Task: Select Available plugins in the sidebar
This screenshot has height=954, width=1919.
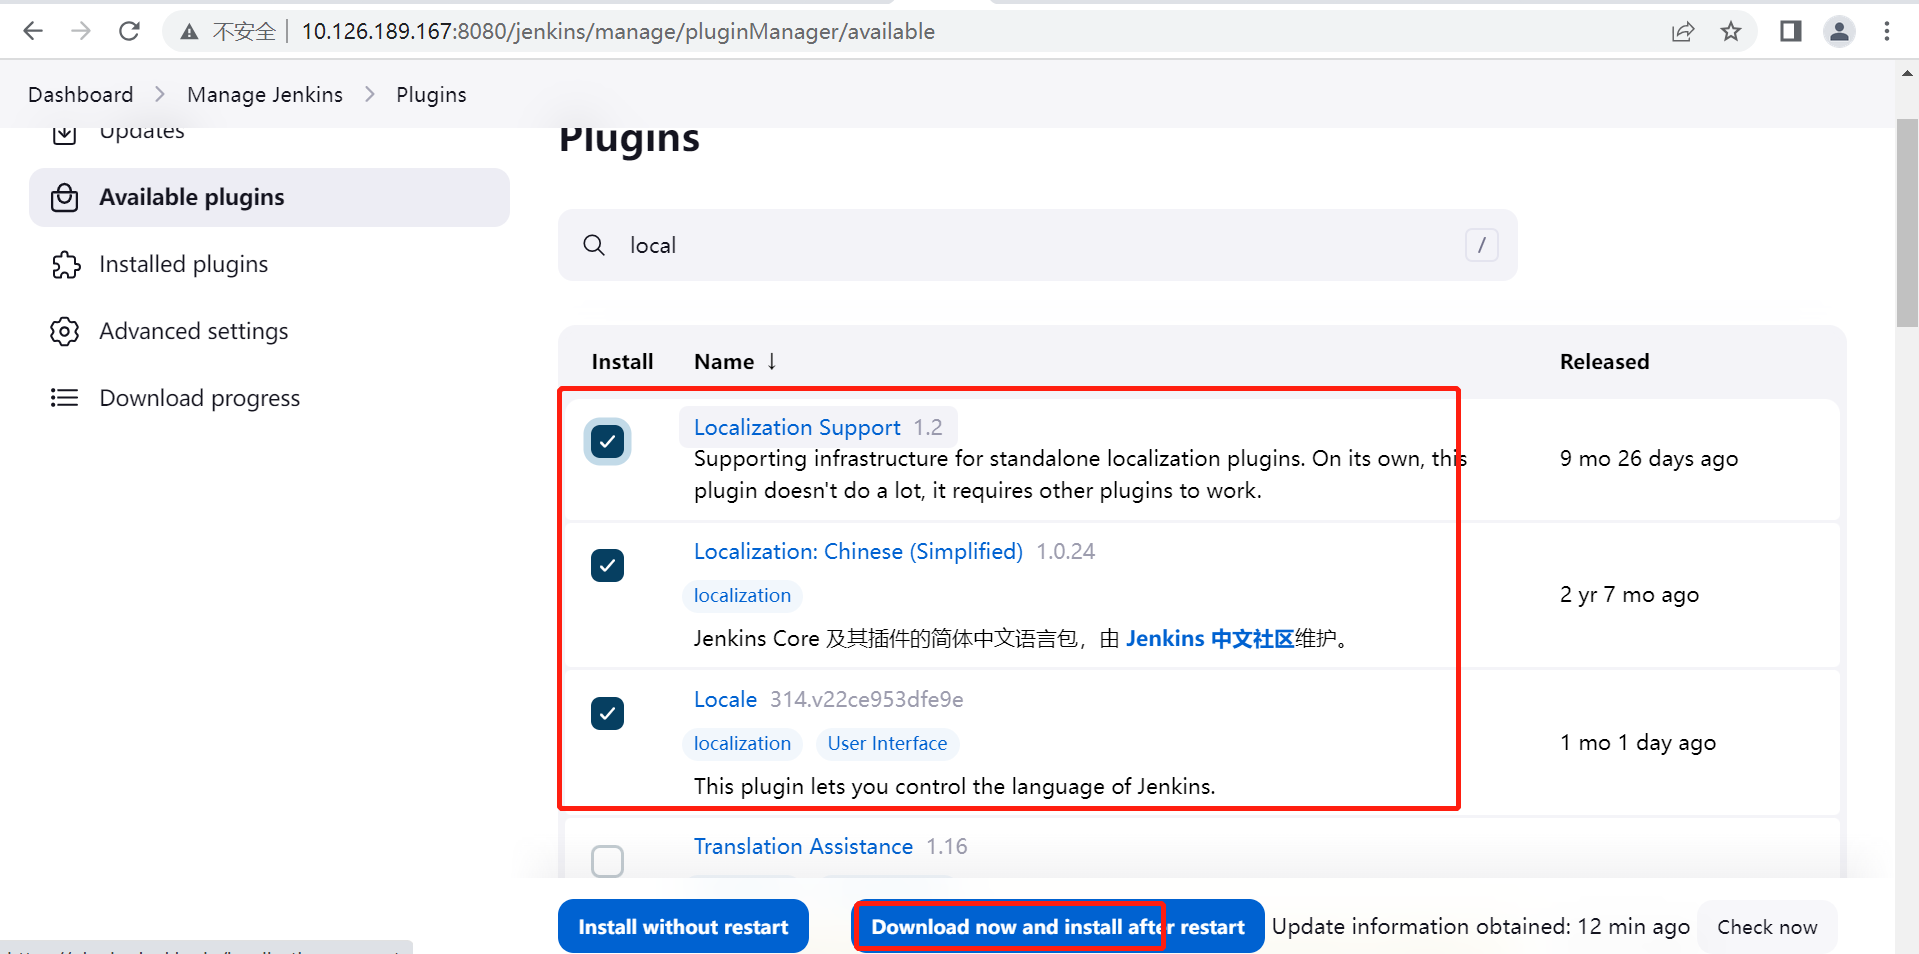Action: [269, 197]
